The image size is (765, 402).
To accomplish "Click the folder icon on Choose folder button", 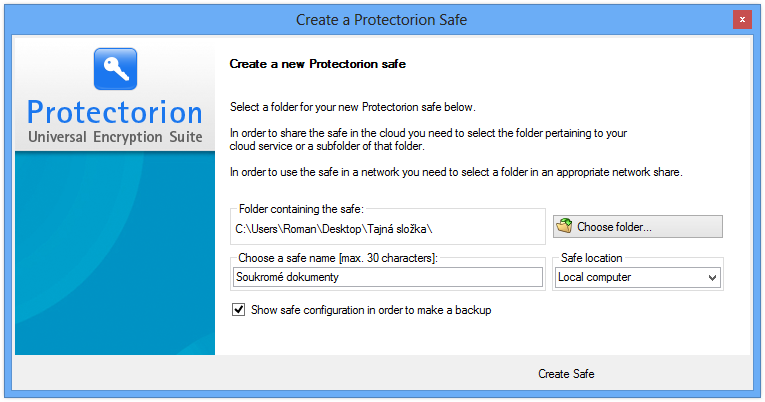I will [x=564, y=226].
